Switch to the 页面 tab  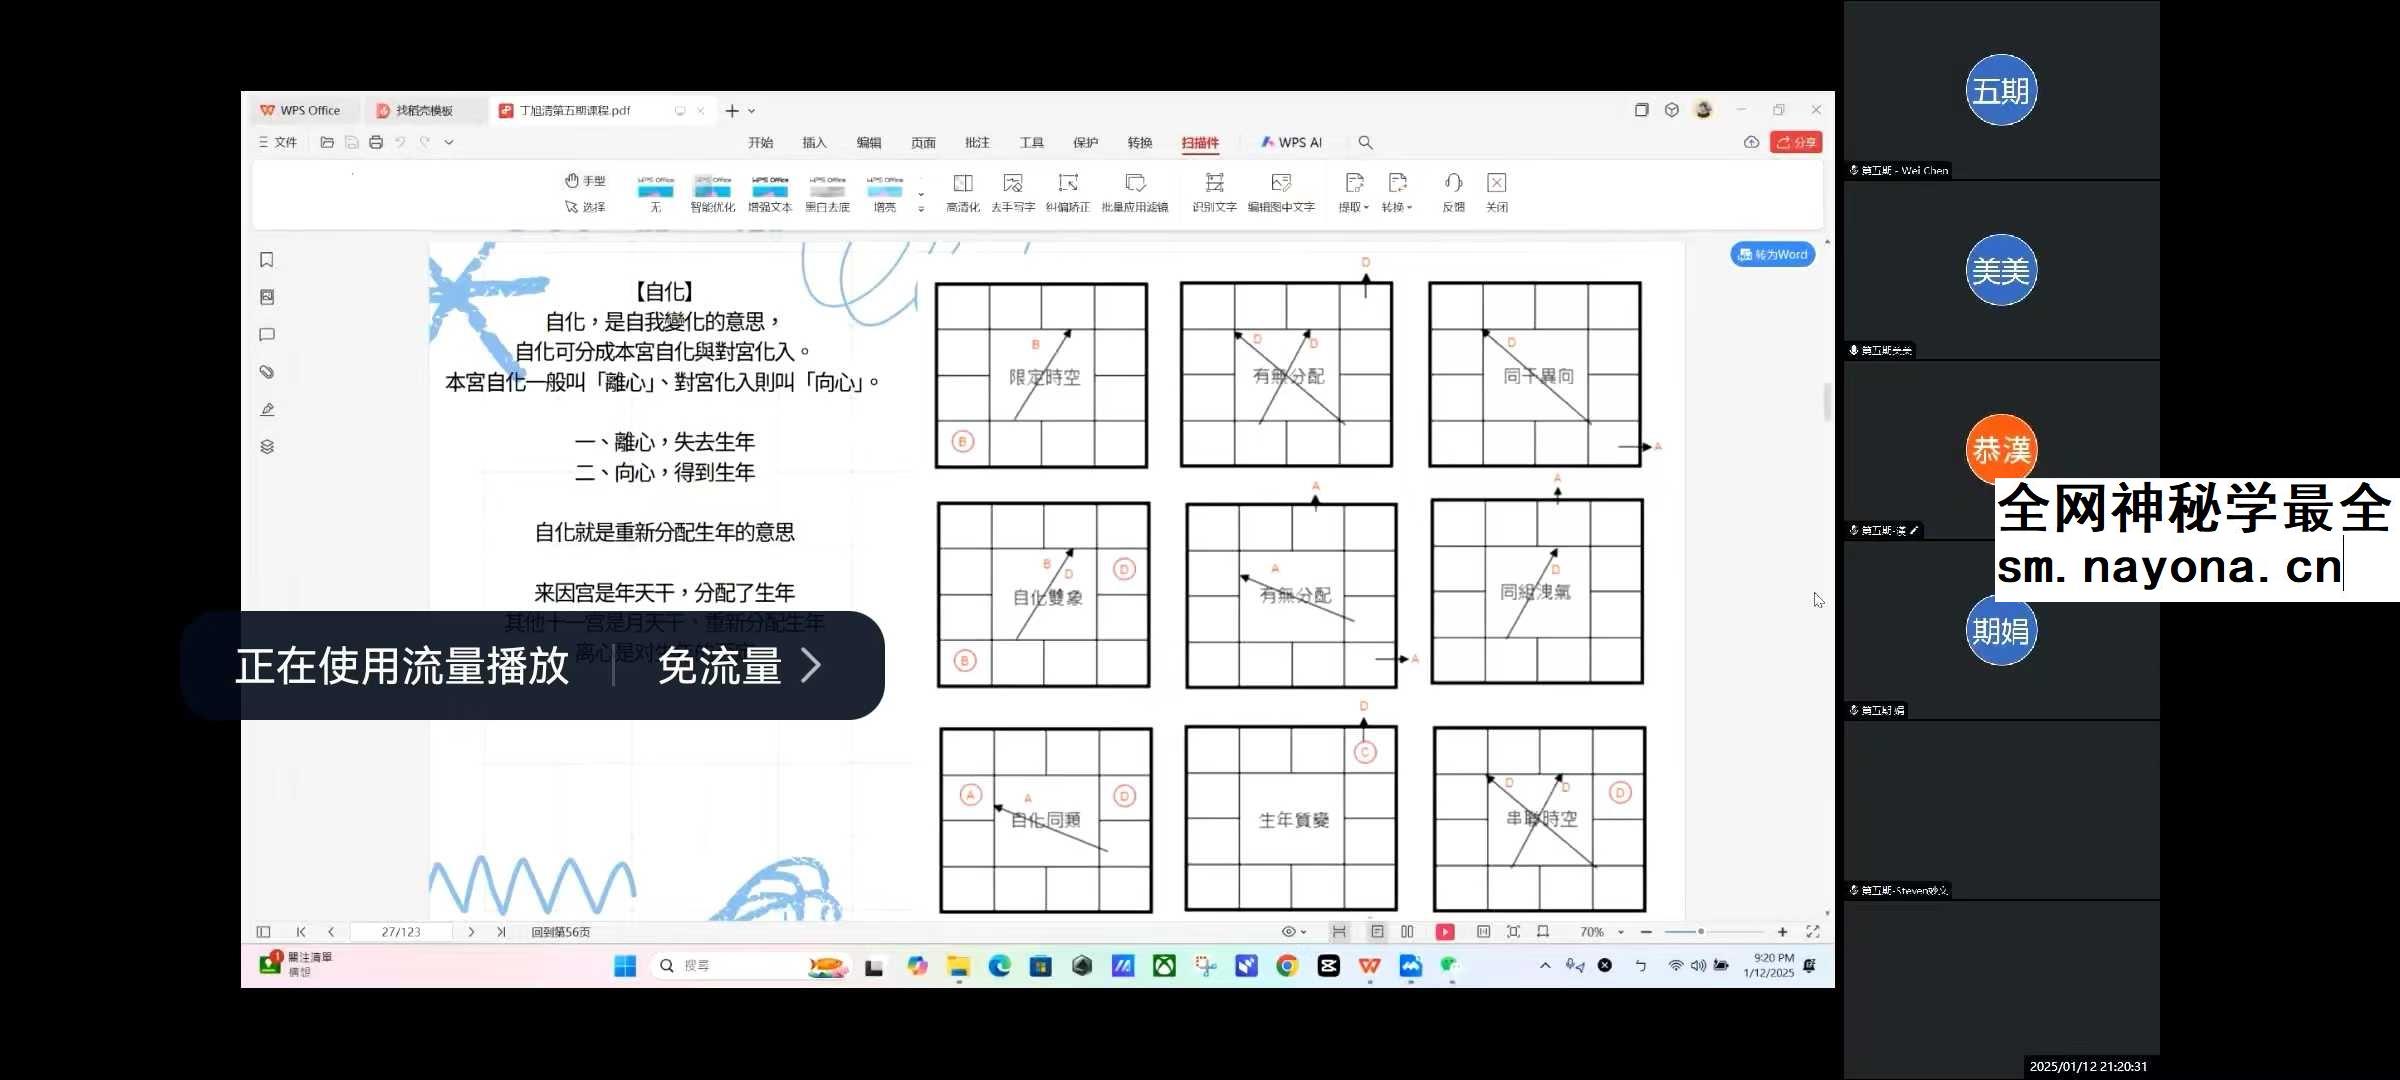[923, 142]
